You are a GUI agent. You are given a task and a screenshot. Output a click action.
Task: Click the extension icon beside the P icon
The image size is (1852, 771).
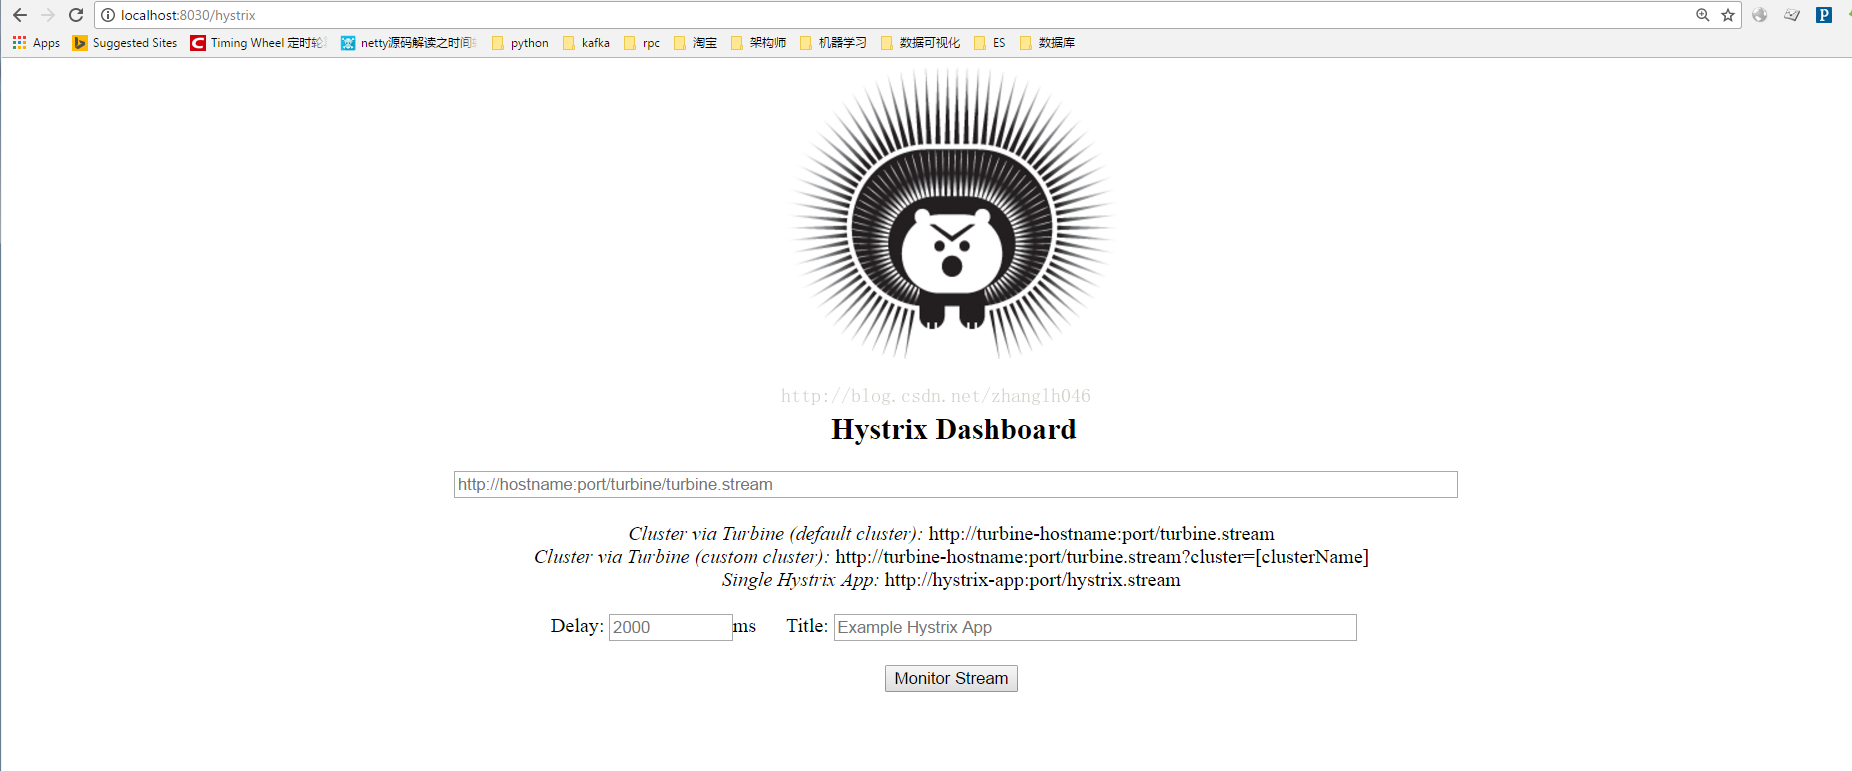[1792, 15]
